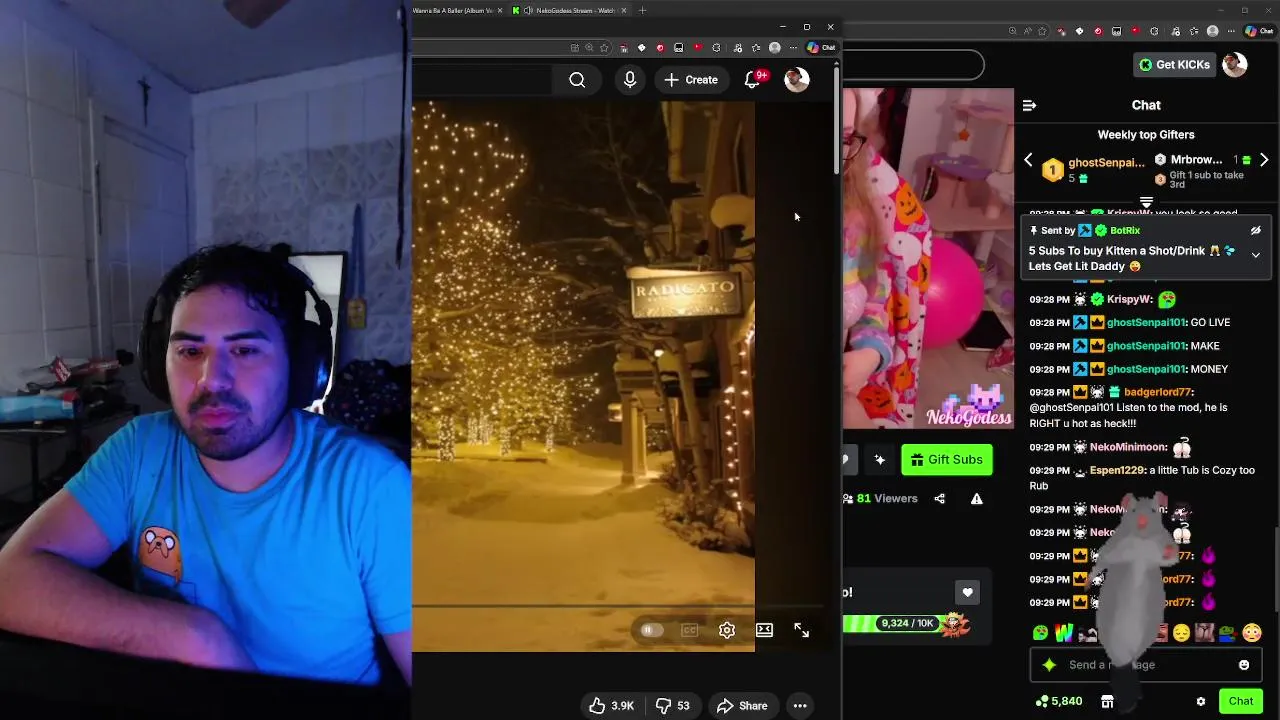Open the YouTube account avatar menu
The width and height of the screenshot is (1280, 720).
[x=797, y=80]
